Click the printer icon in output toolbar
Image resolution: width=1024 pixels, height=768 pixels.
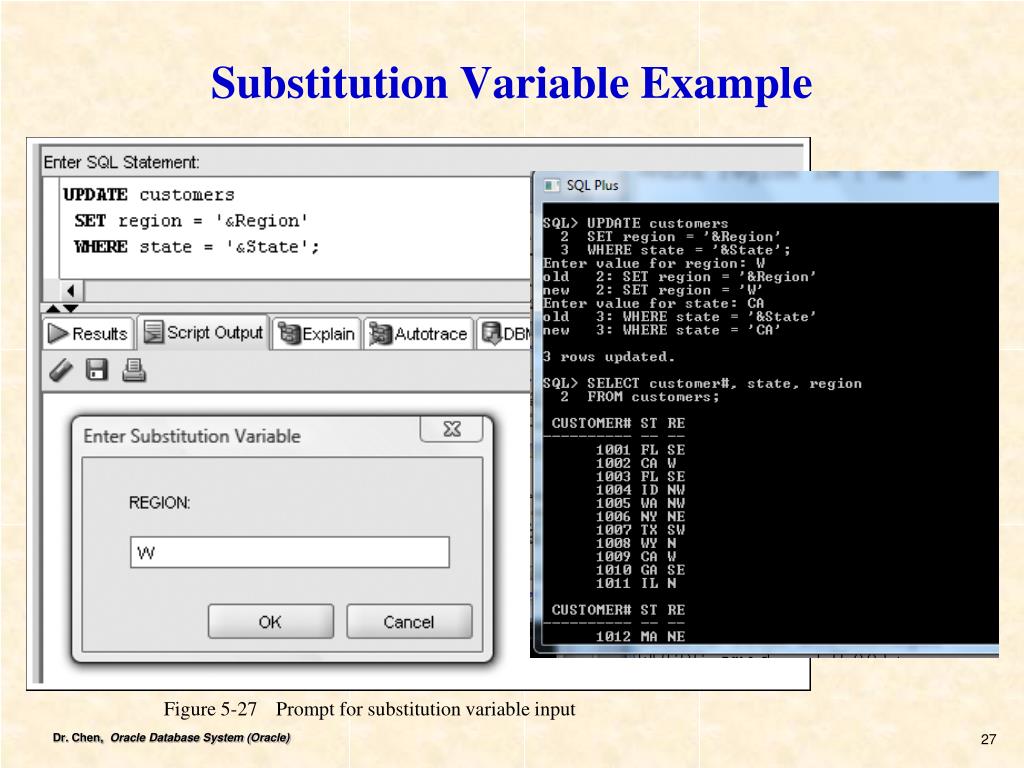point(134,370)
